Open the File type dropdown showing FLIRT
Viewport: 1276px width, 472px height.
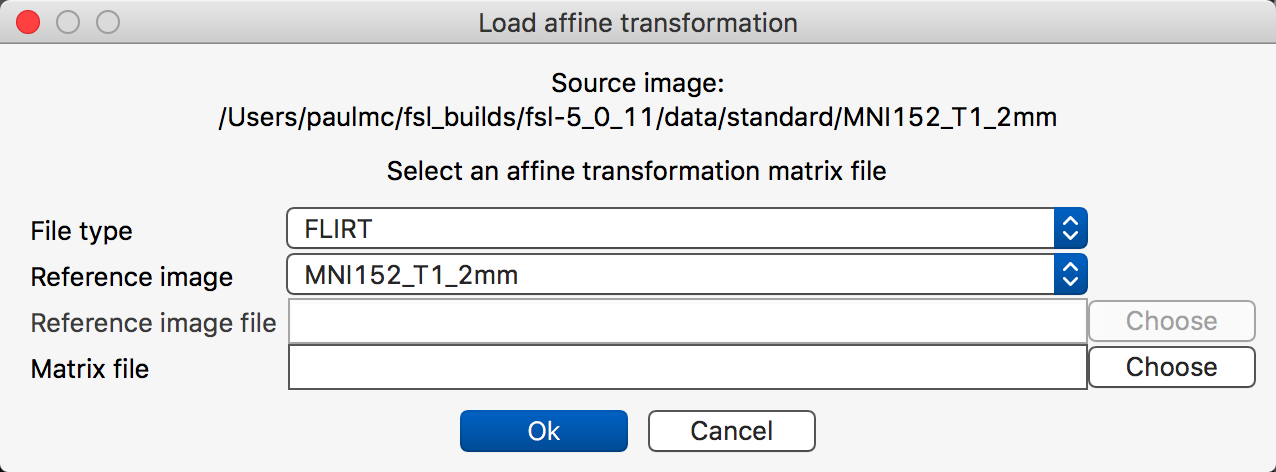(x=670, y=229)
